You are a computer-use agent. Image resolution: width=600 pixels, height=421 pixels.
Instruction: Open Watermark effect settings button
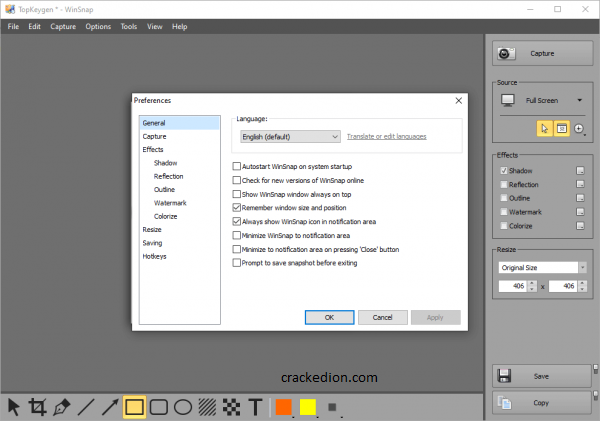(580, 212)
